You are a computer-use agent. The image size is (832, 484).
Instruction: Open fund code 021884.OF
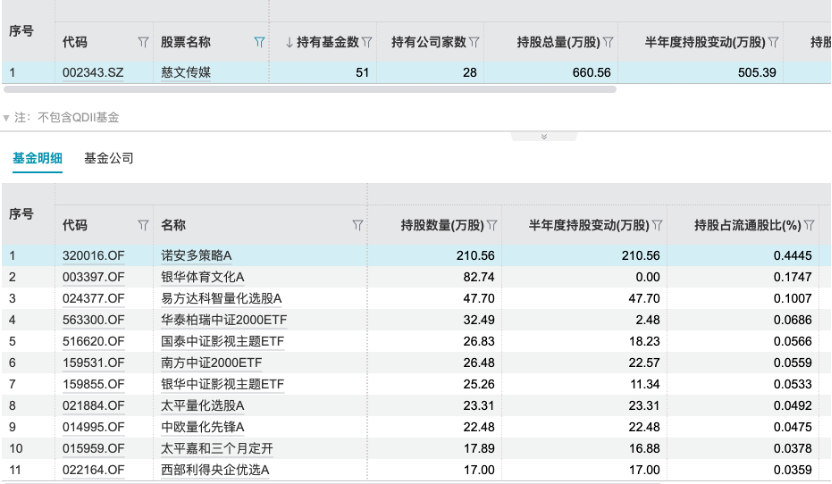pyautogui.click(x=93, y=405)
